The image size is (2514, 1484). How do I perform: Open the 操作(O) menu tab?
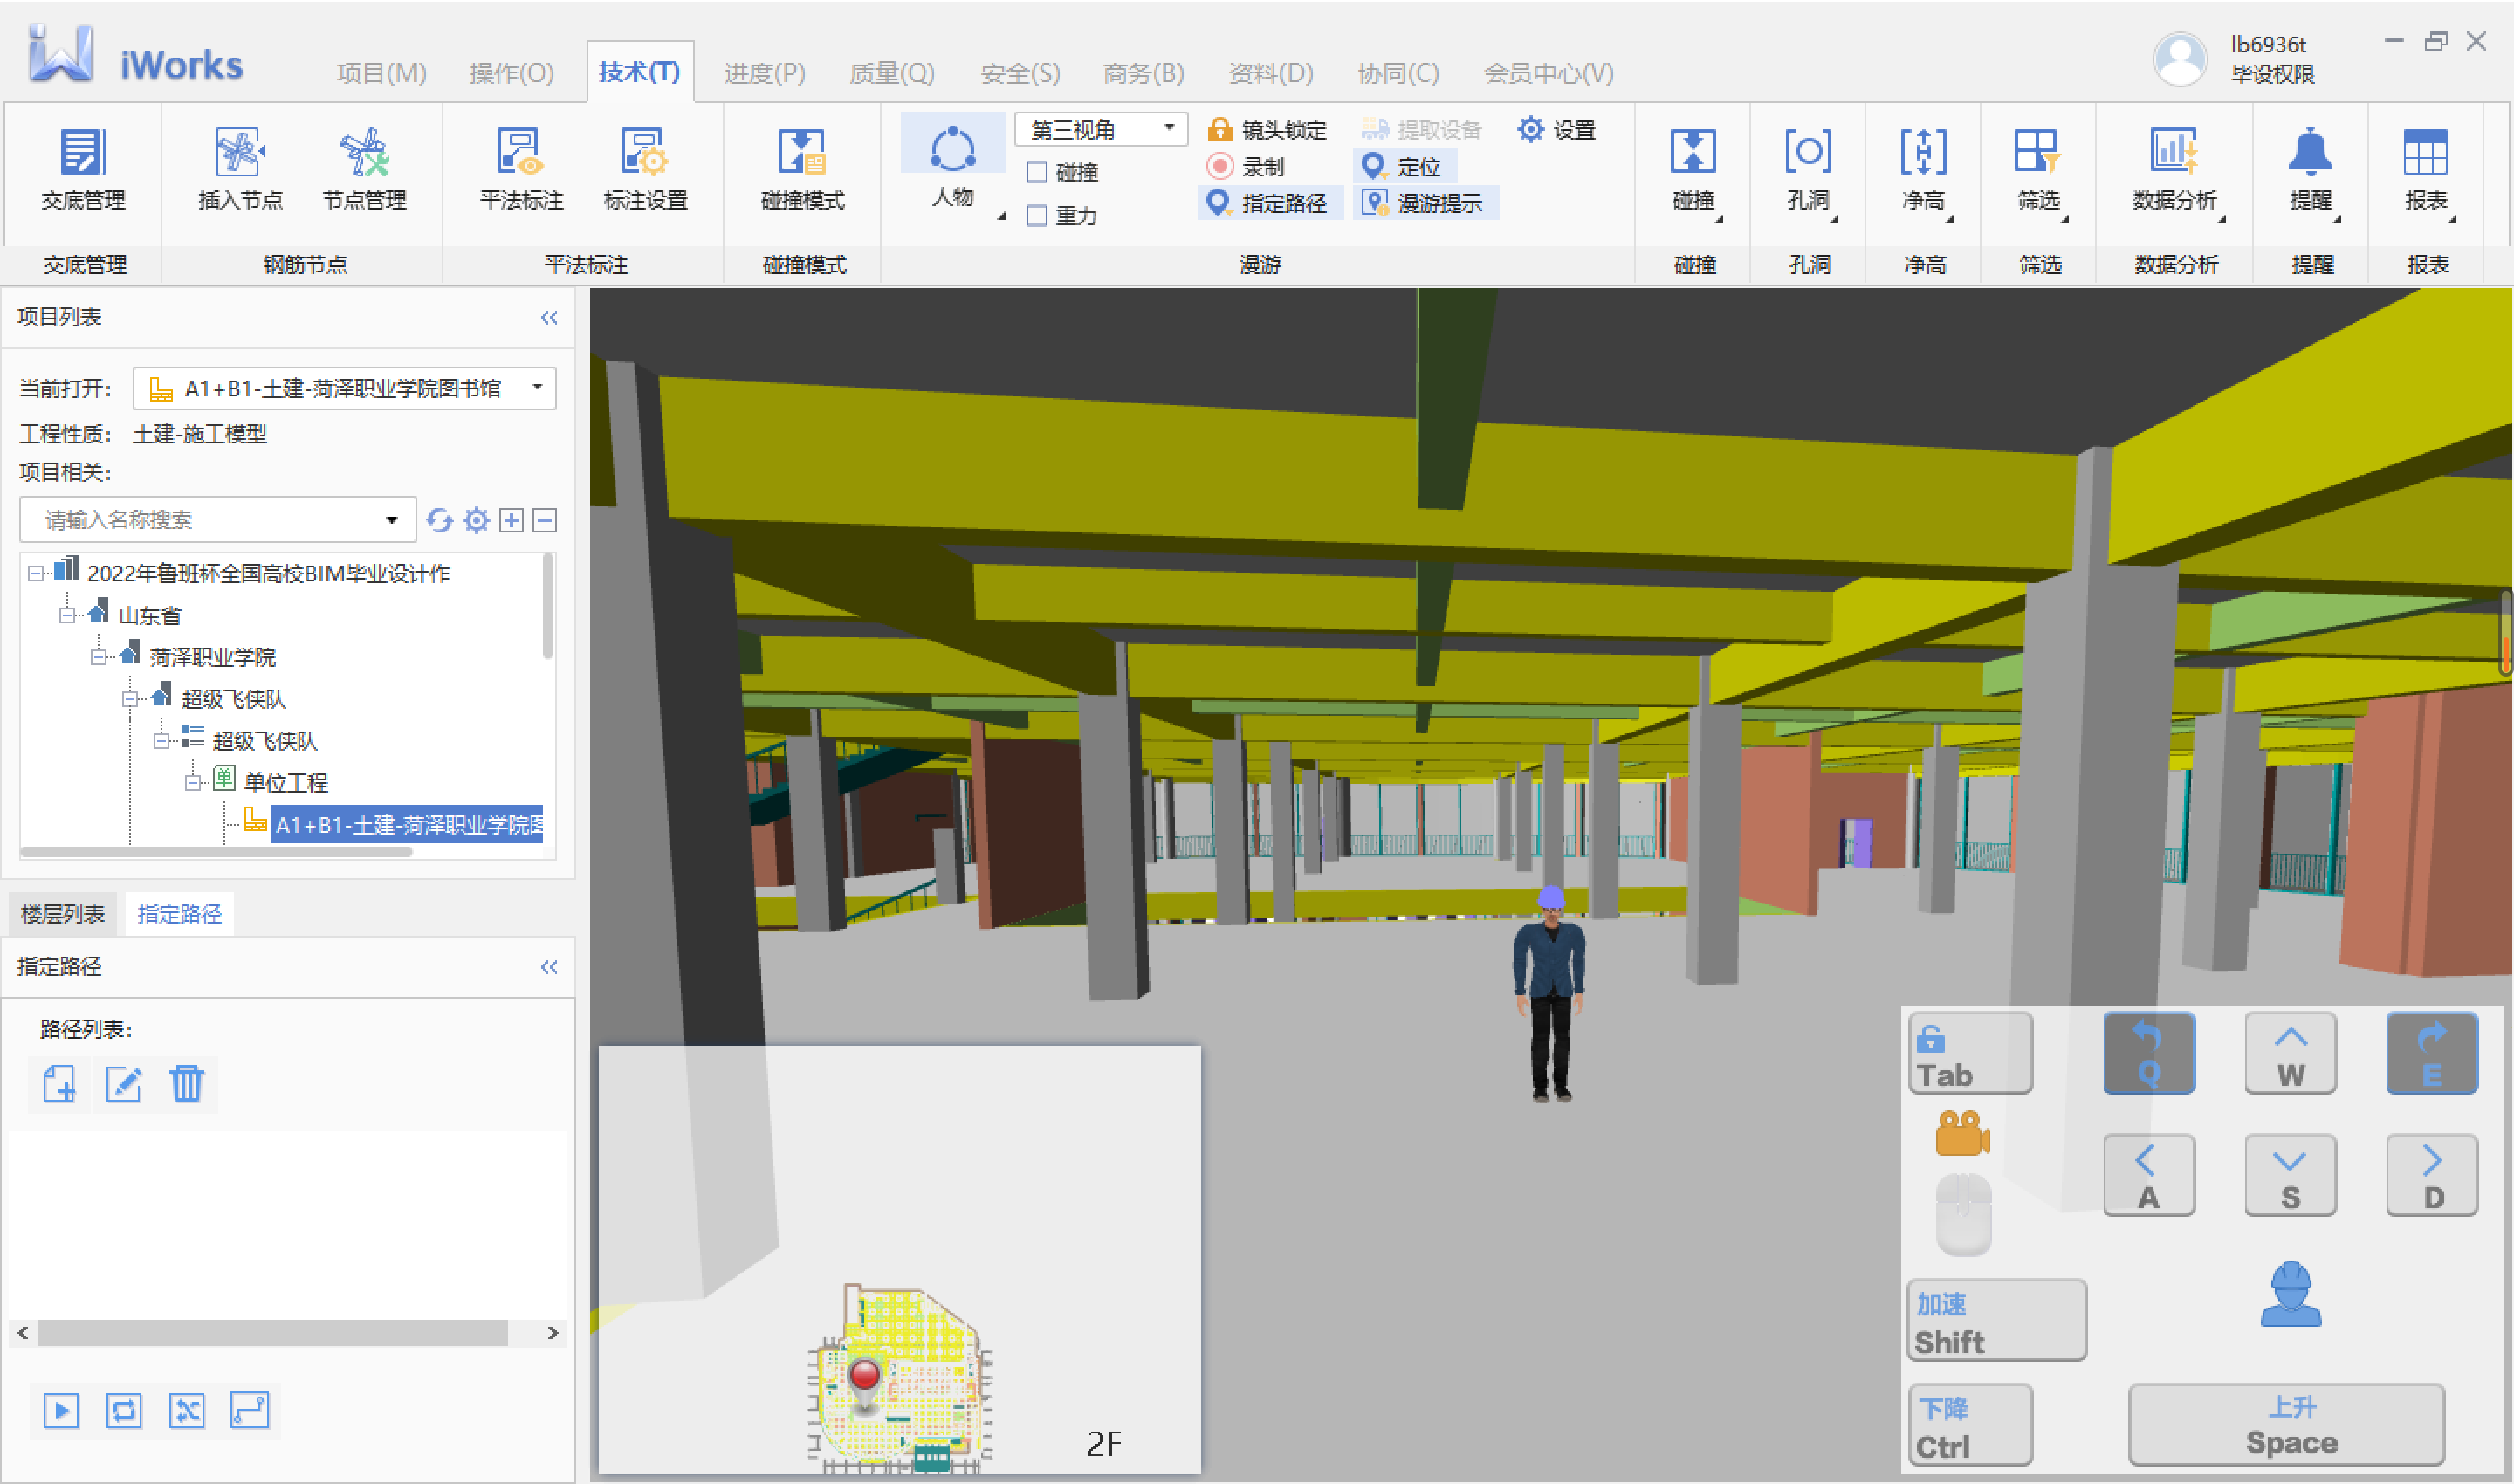(x=511, y=73)
